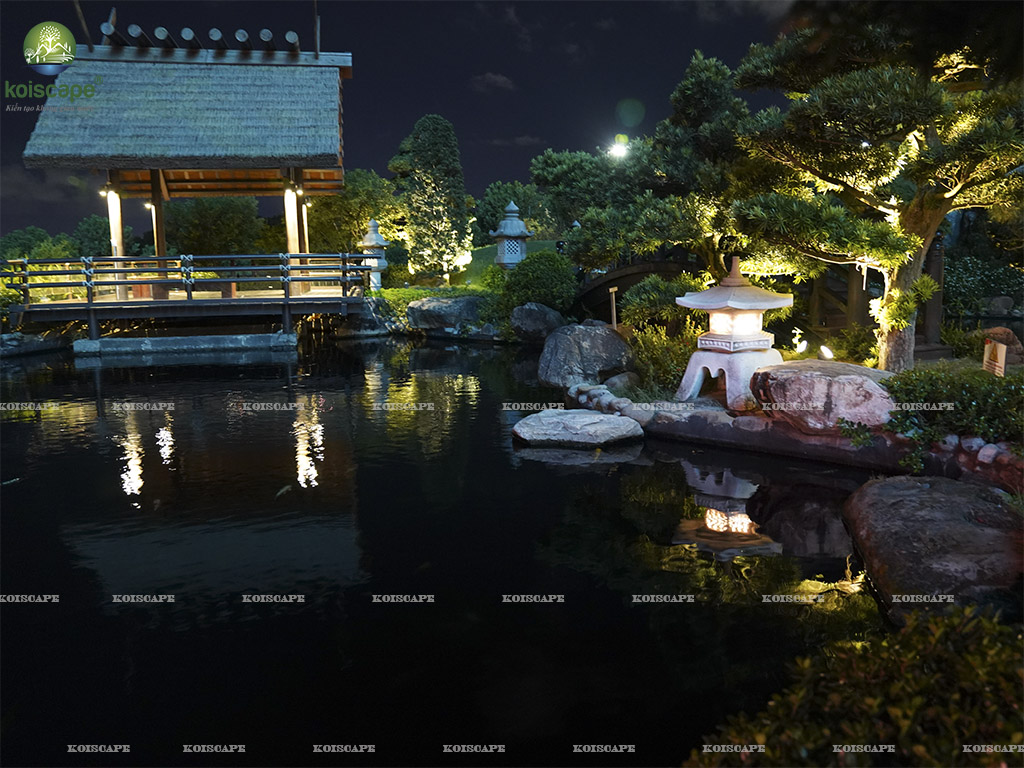1024x768 pixels.
Task: Select the large dark boulder in the foreground
Action: click(930, 540)
